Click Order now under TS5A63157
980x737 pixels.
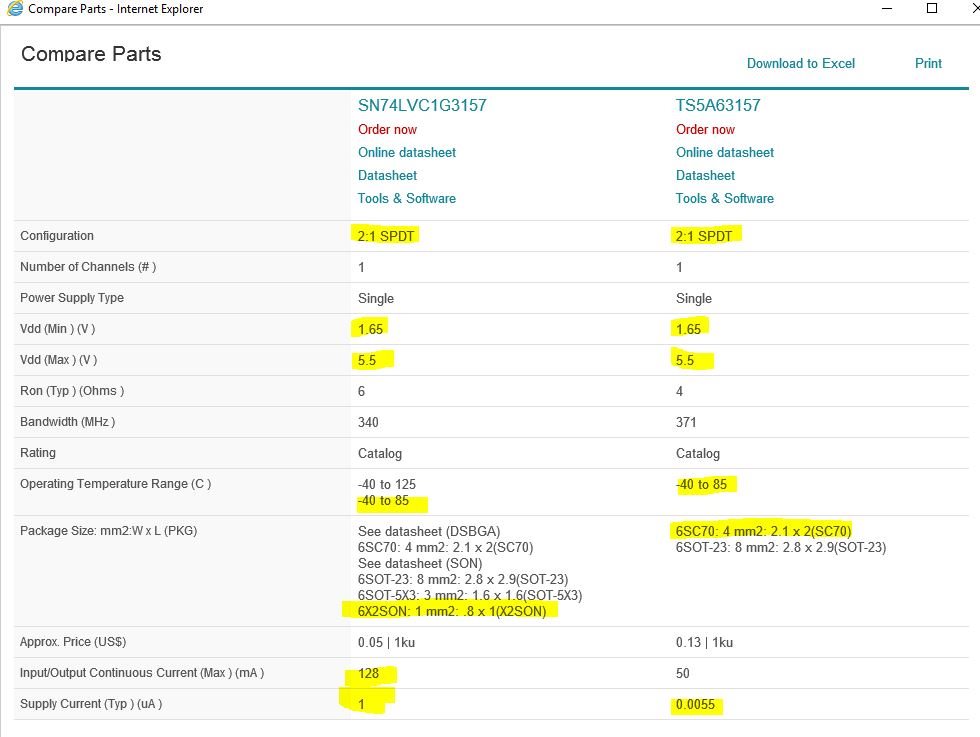tap(705, 129)
